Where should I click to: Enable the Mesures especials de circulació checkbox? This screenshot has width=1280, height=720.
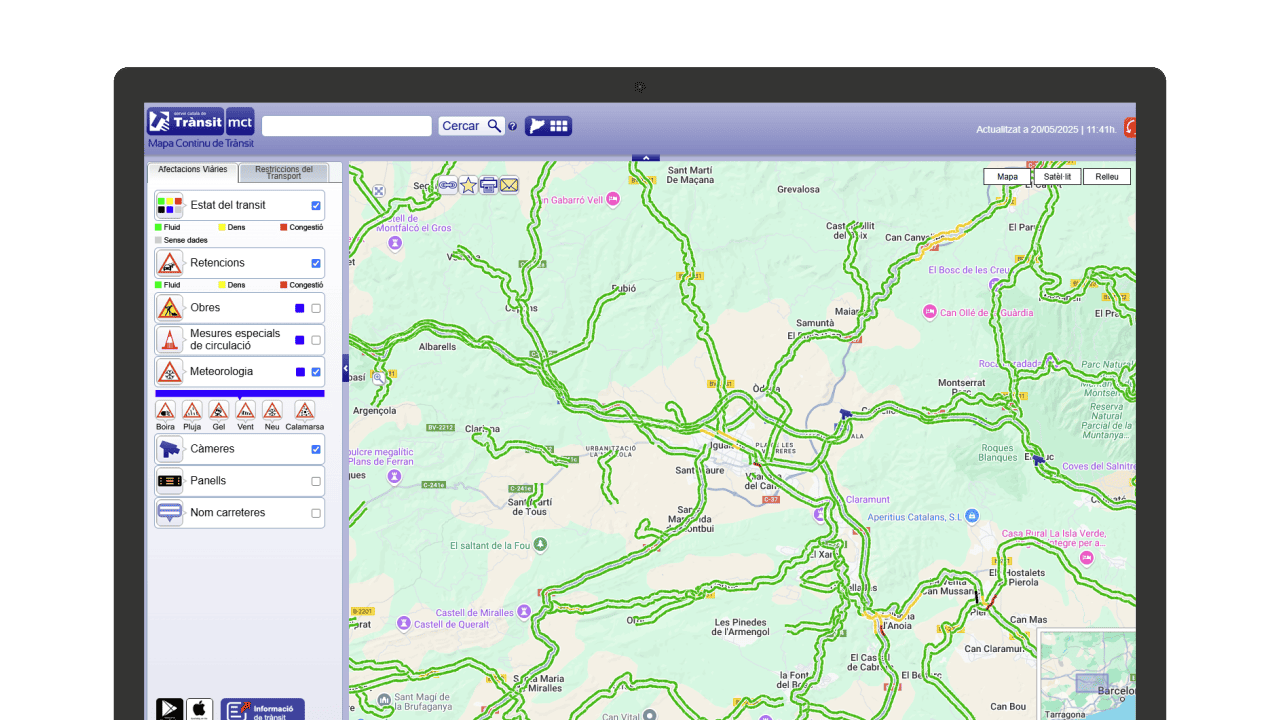pos(316,340)
